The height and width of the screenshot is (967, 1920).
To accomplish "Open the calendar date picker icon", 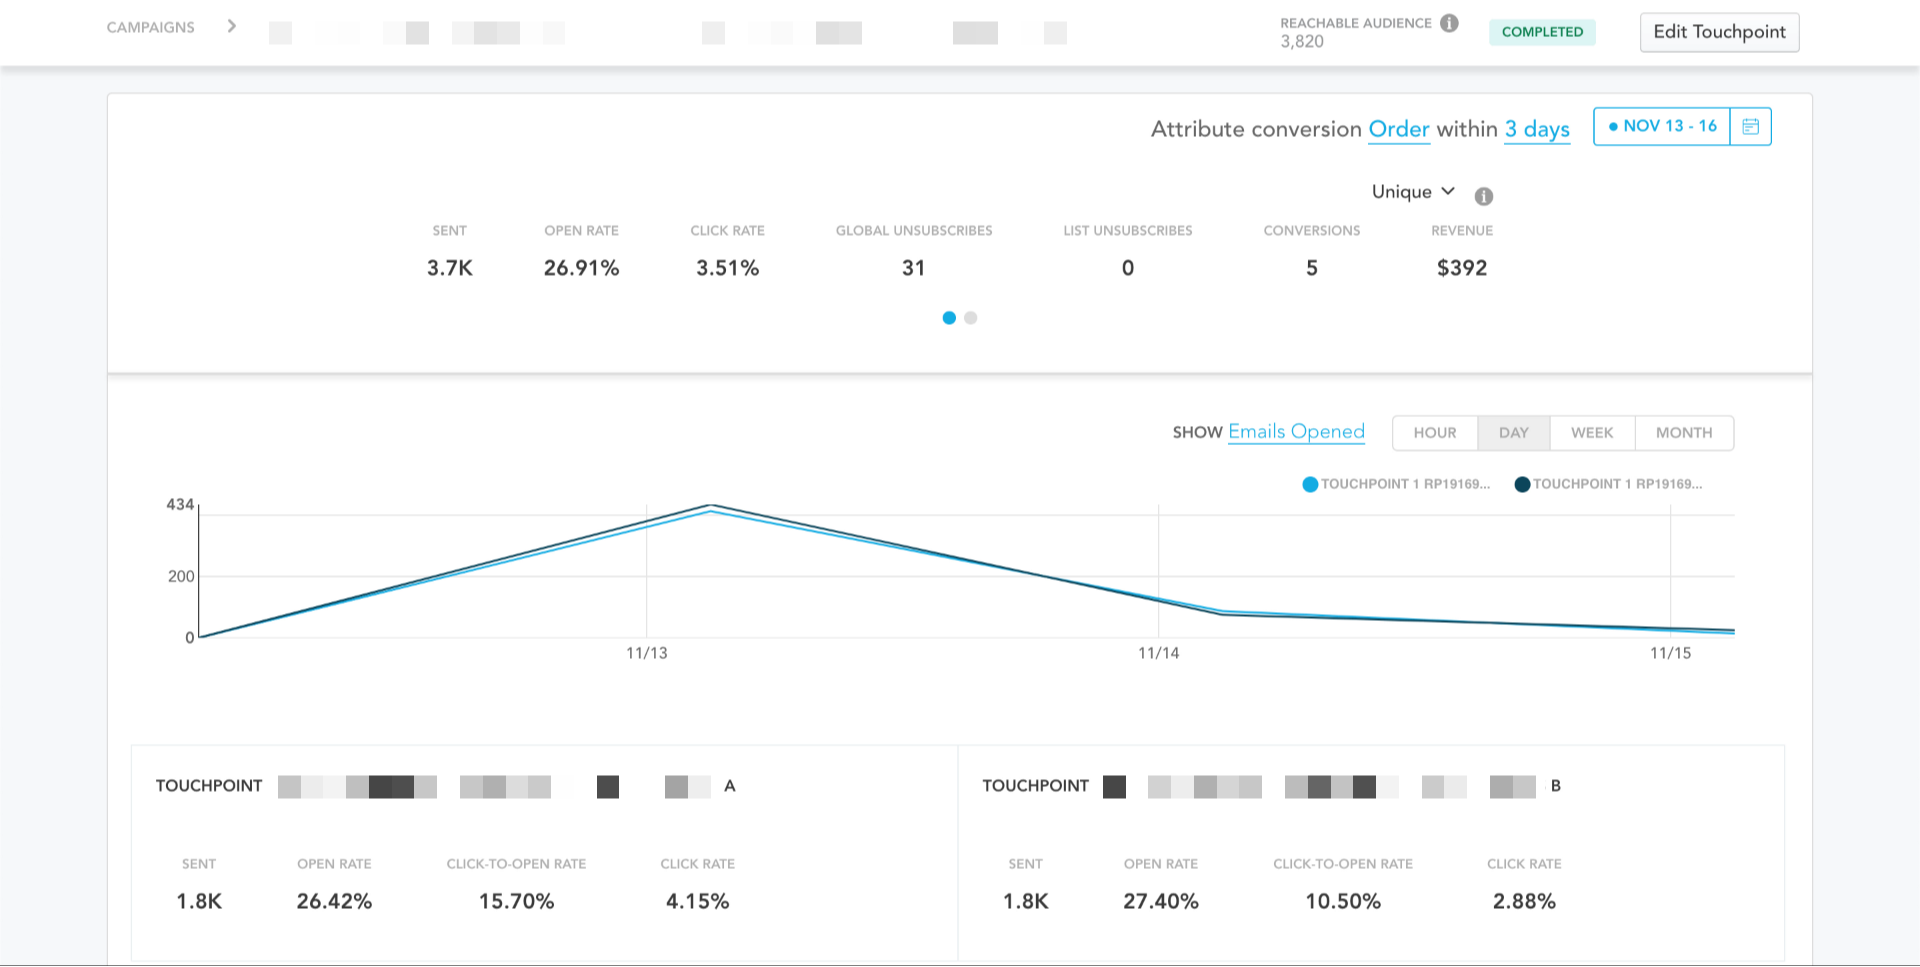I will click(x=1750, y=127).
